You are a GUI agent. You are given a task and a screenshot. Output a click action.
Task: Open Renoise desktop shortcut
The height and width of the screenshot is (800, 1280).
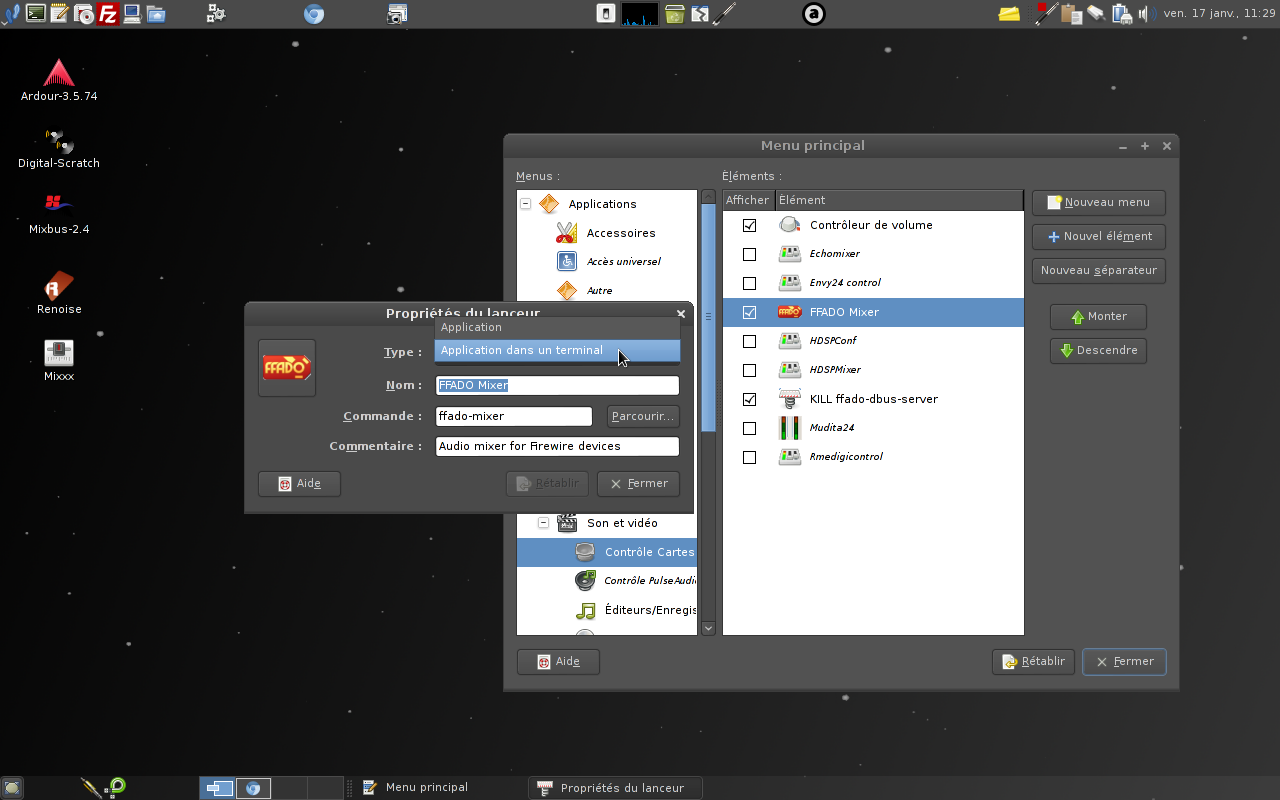point(59,286)
